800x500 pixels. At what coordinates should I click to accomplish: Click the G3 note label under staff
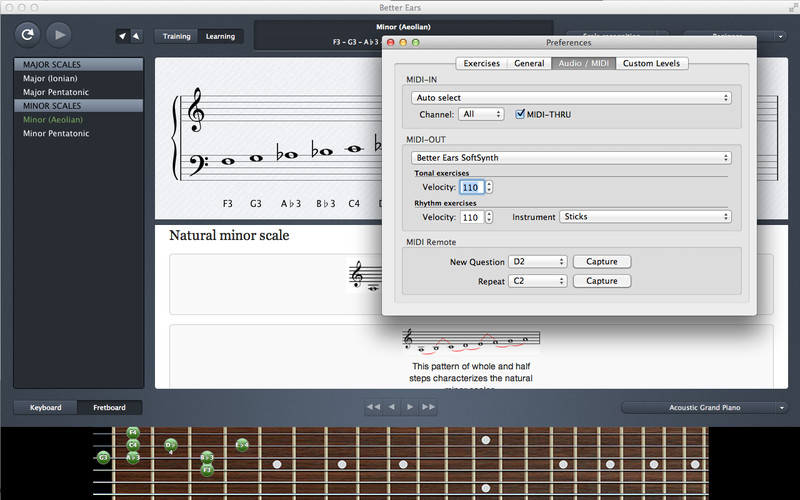tap(256, 204)
